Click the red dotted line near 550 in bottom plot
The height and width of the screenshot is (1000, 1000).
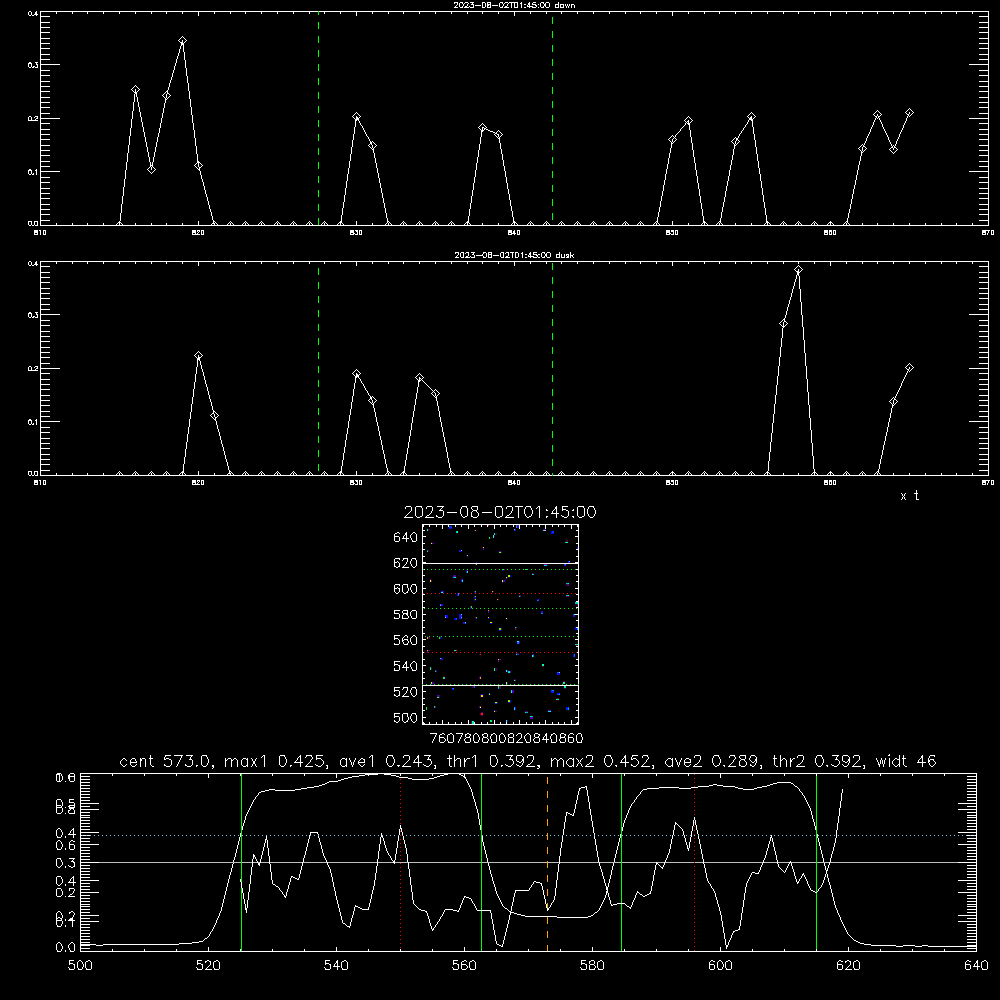[x=401, y=862]
